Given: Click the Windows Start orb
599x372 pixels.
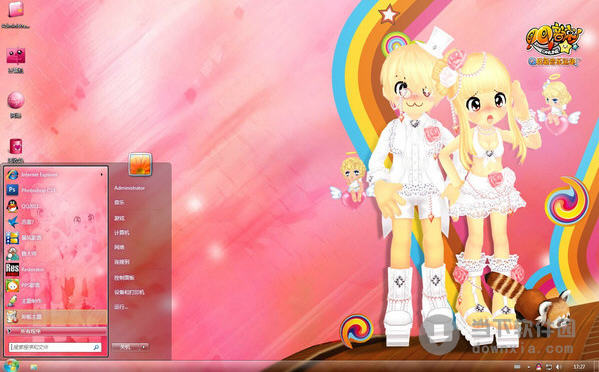Looking at the screenshot, I should [11, 366].
